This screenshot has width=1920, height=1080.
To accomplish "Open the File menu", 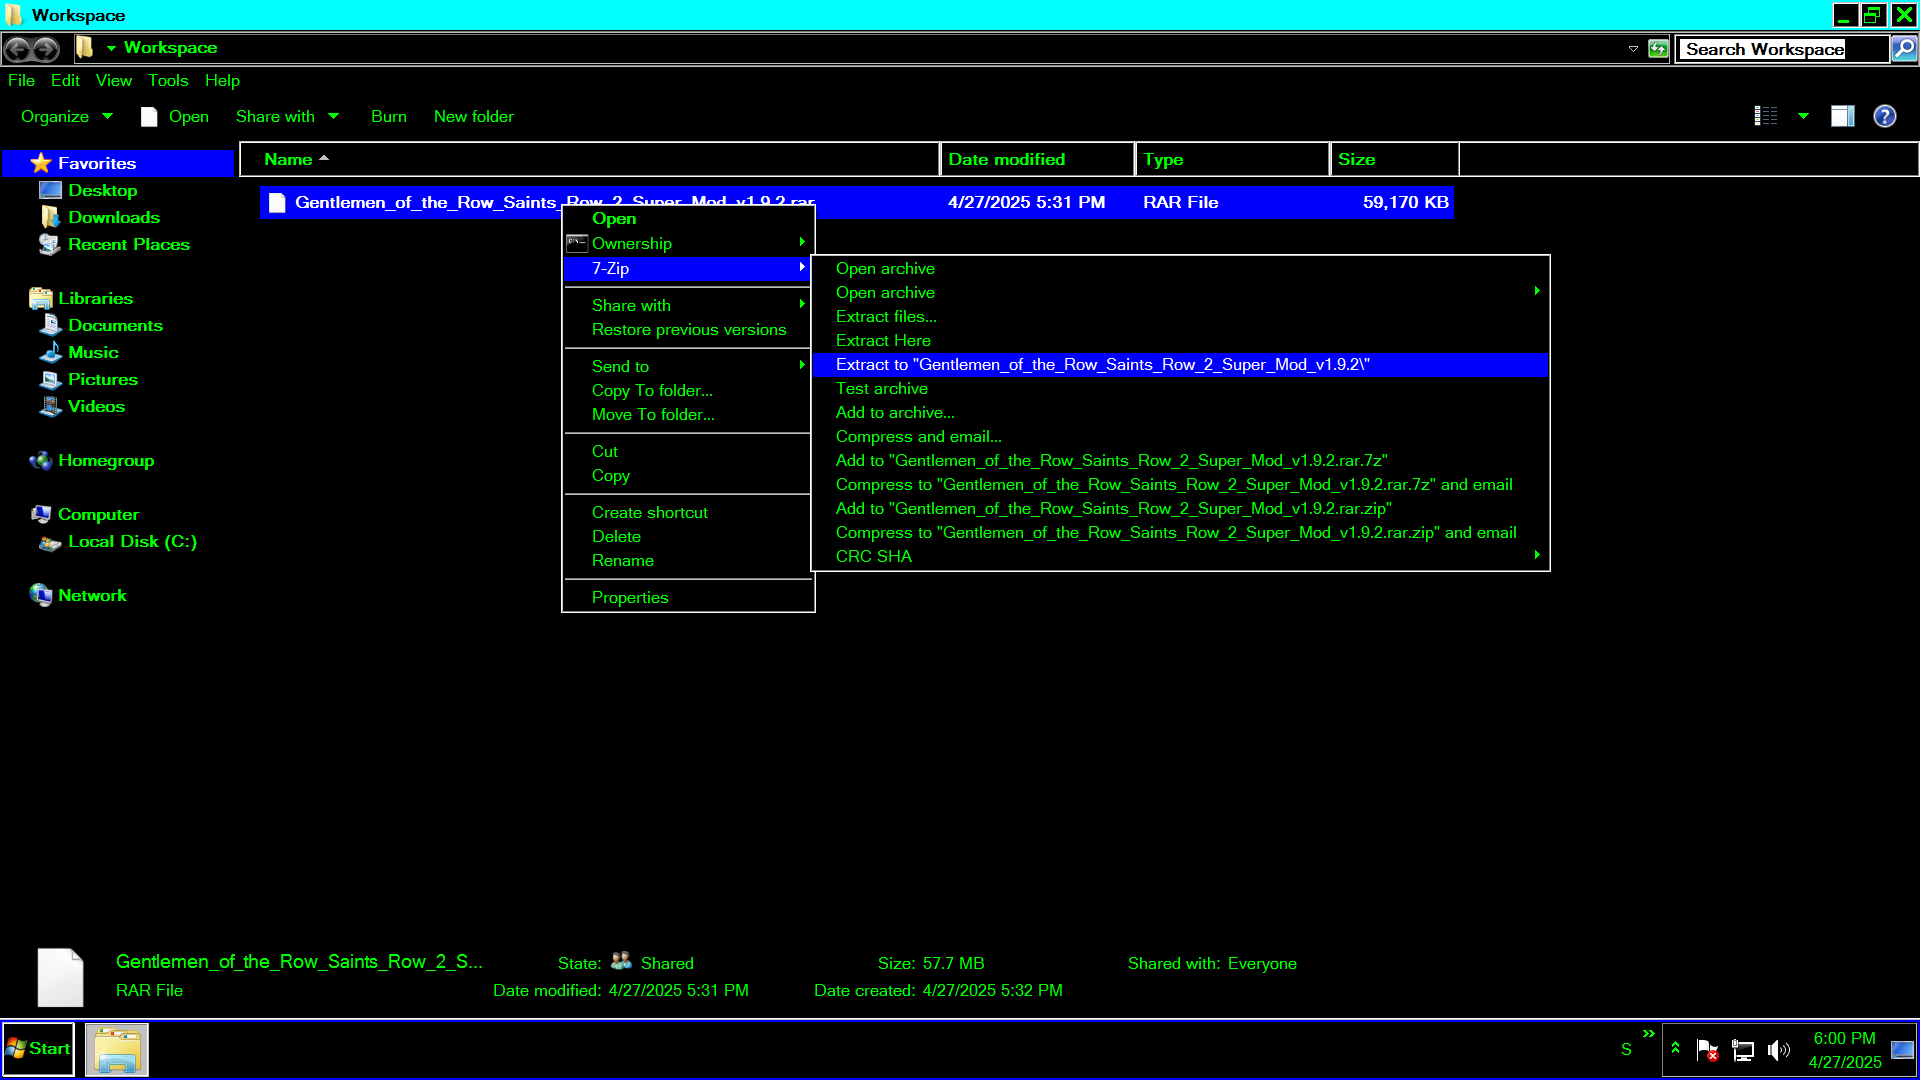I will (21, 81).
